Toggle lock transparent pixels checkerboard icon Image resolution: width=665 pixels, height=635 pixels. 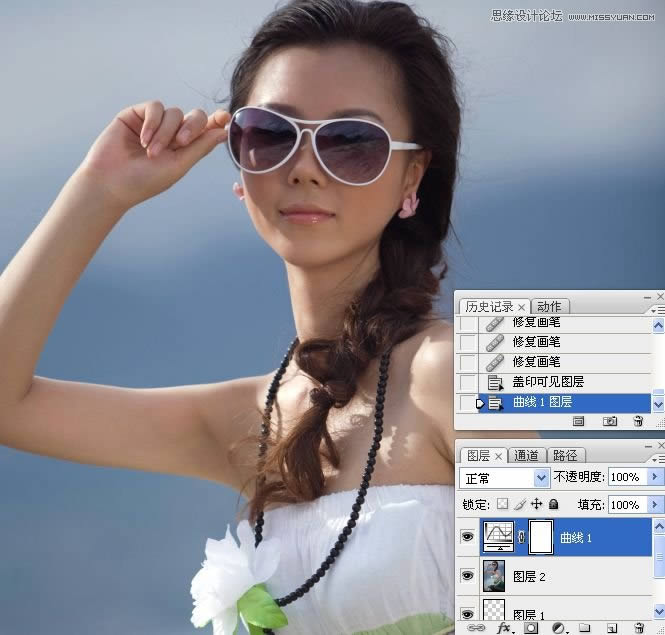click(x=502, y=505)
